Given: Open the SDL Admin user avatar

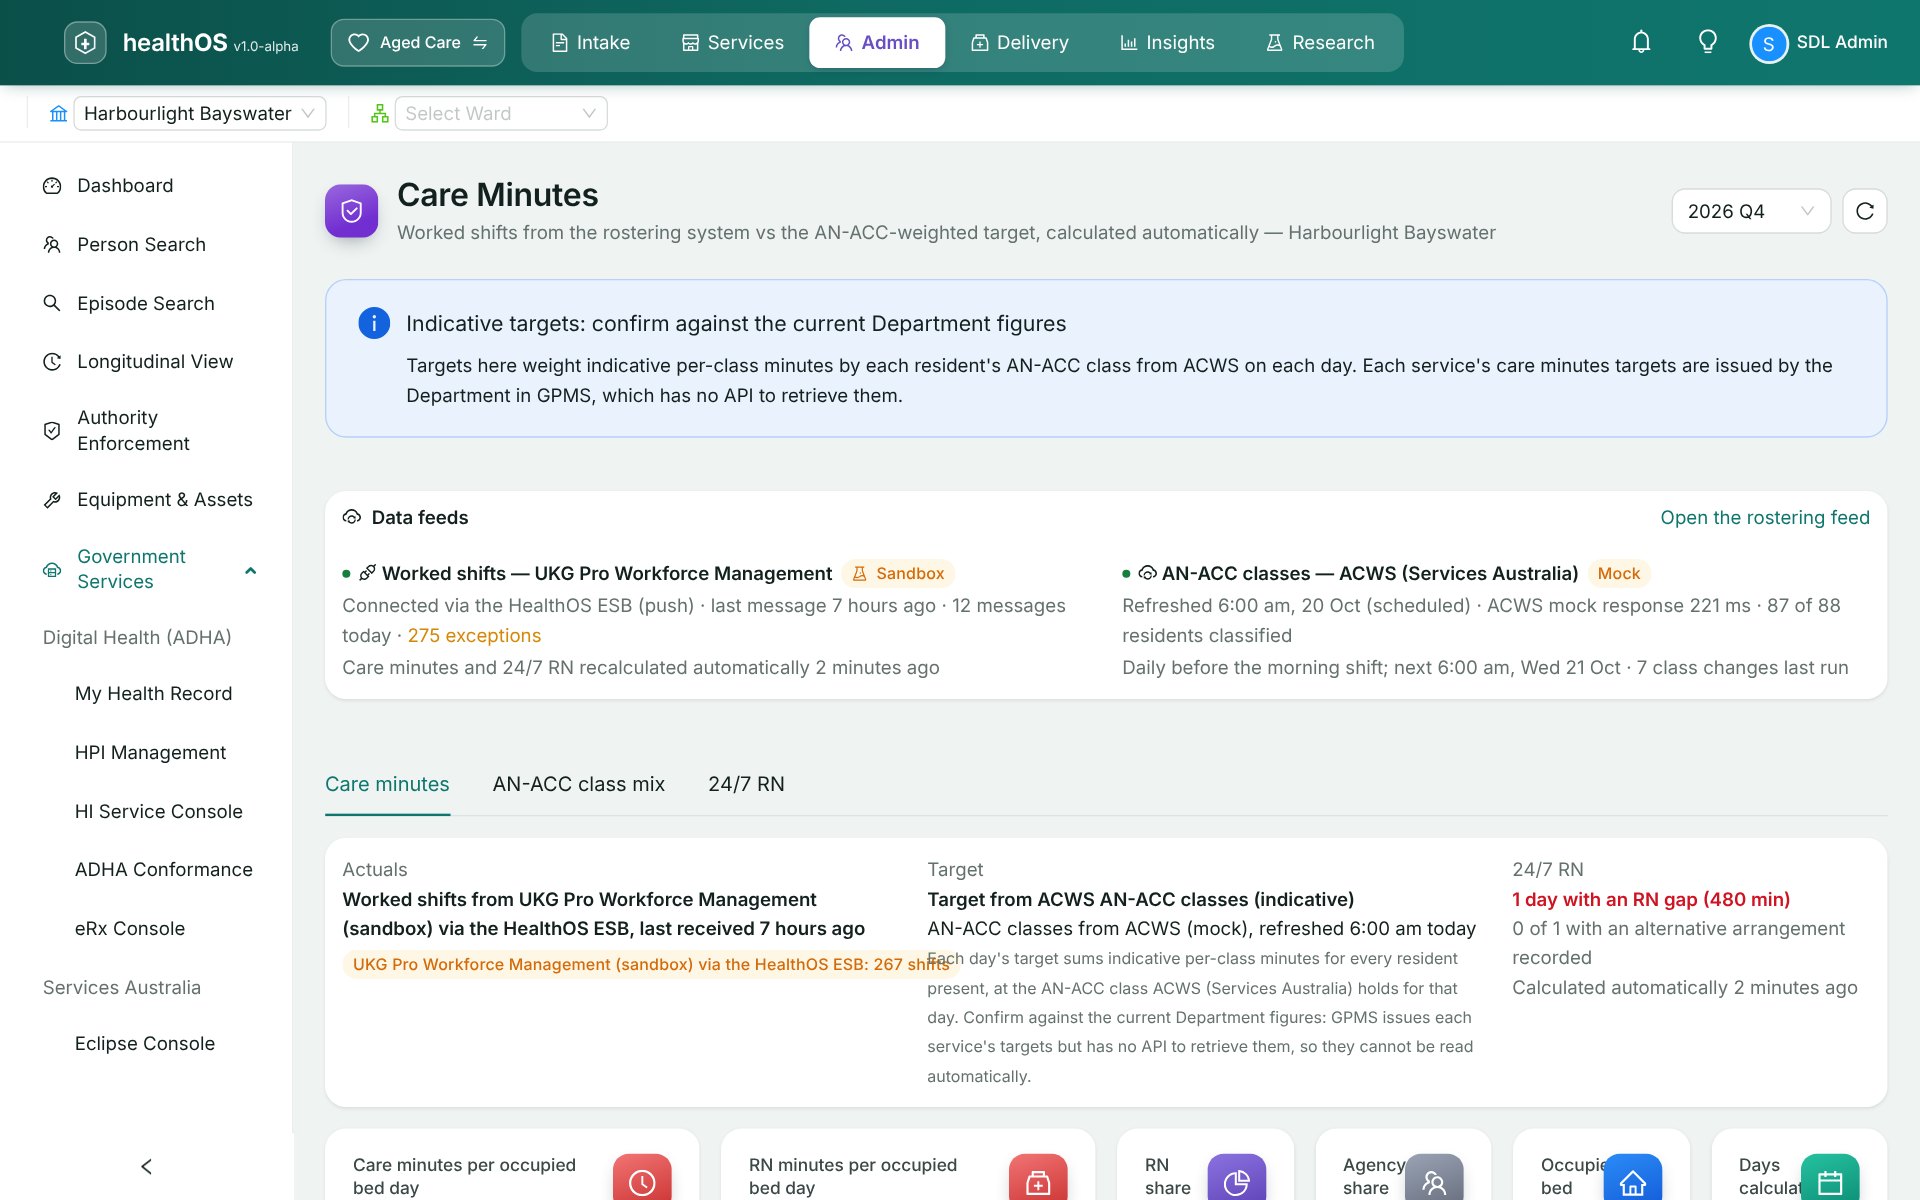Looking at the screenshot, I should pyautogui.click(x=1768, y=43).
